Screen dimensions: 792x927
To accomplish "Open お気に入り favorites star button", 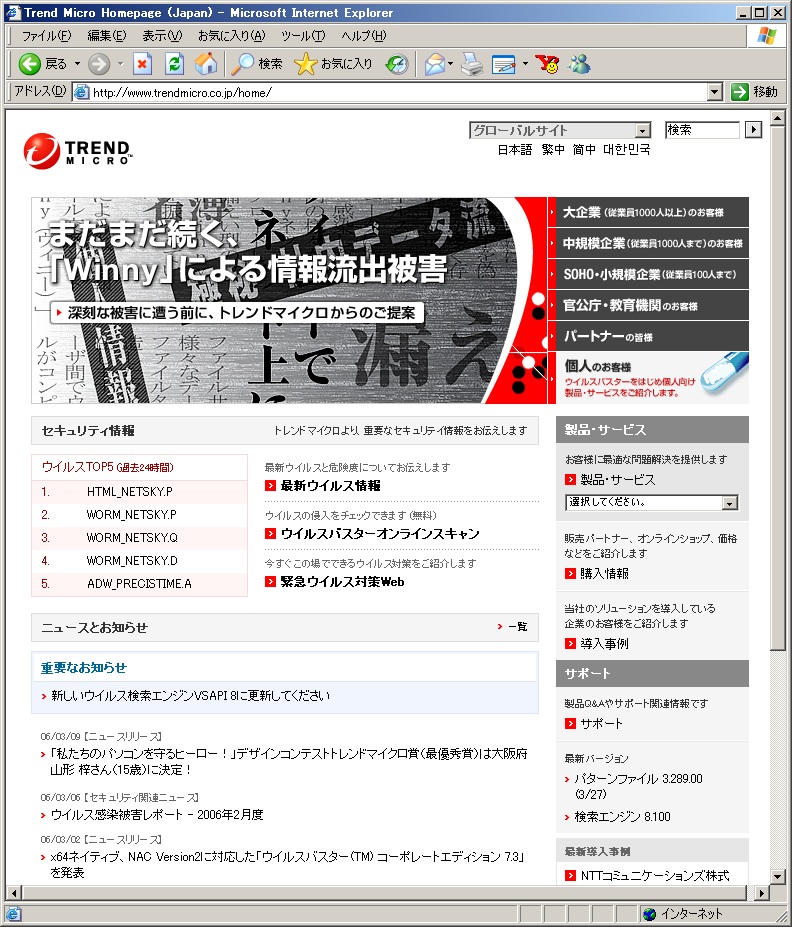I will pyautogui.click(x=333, y=64).
